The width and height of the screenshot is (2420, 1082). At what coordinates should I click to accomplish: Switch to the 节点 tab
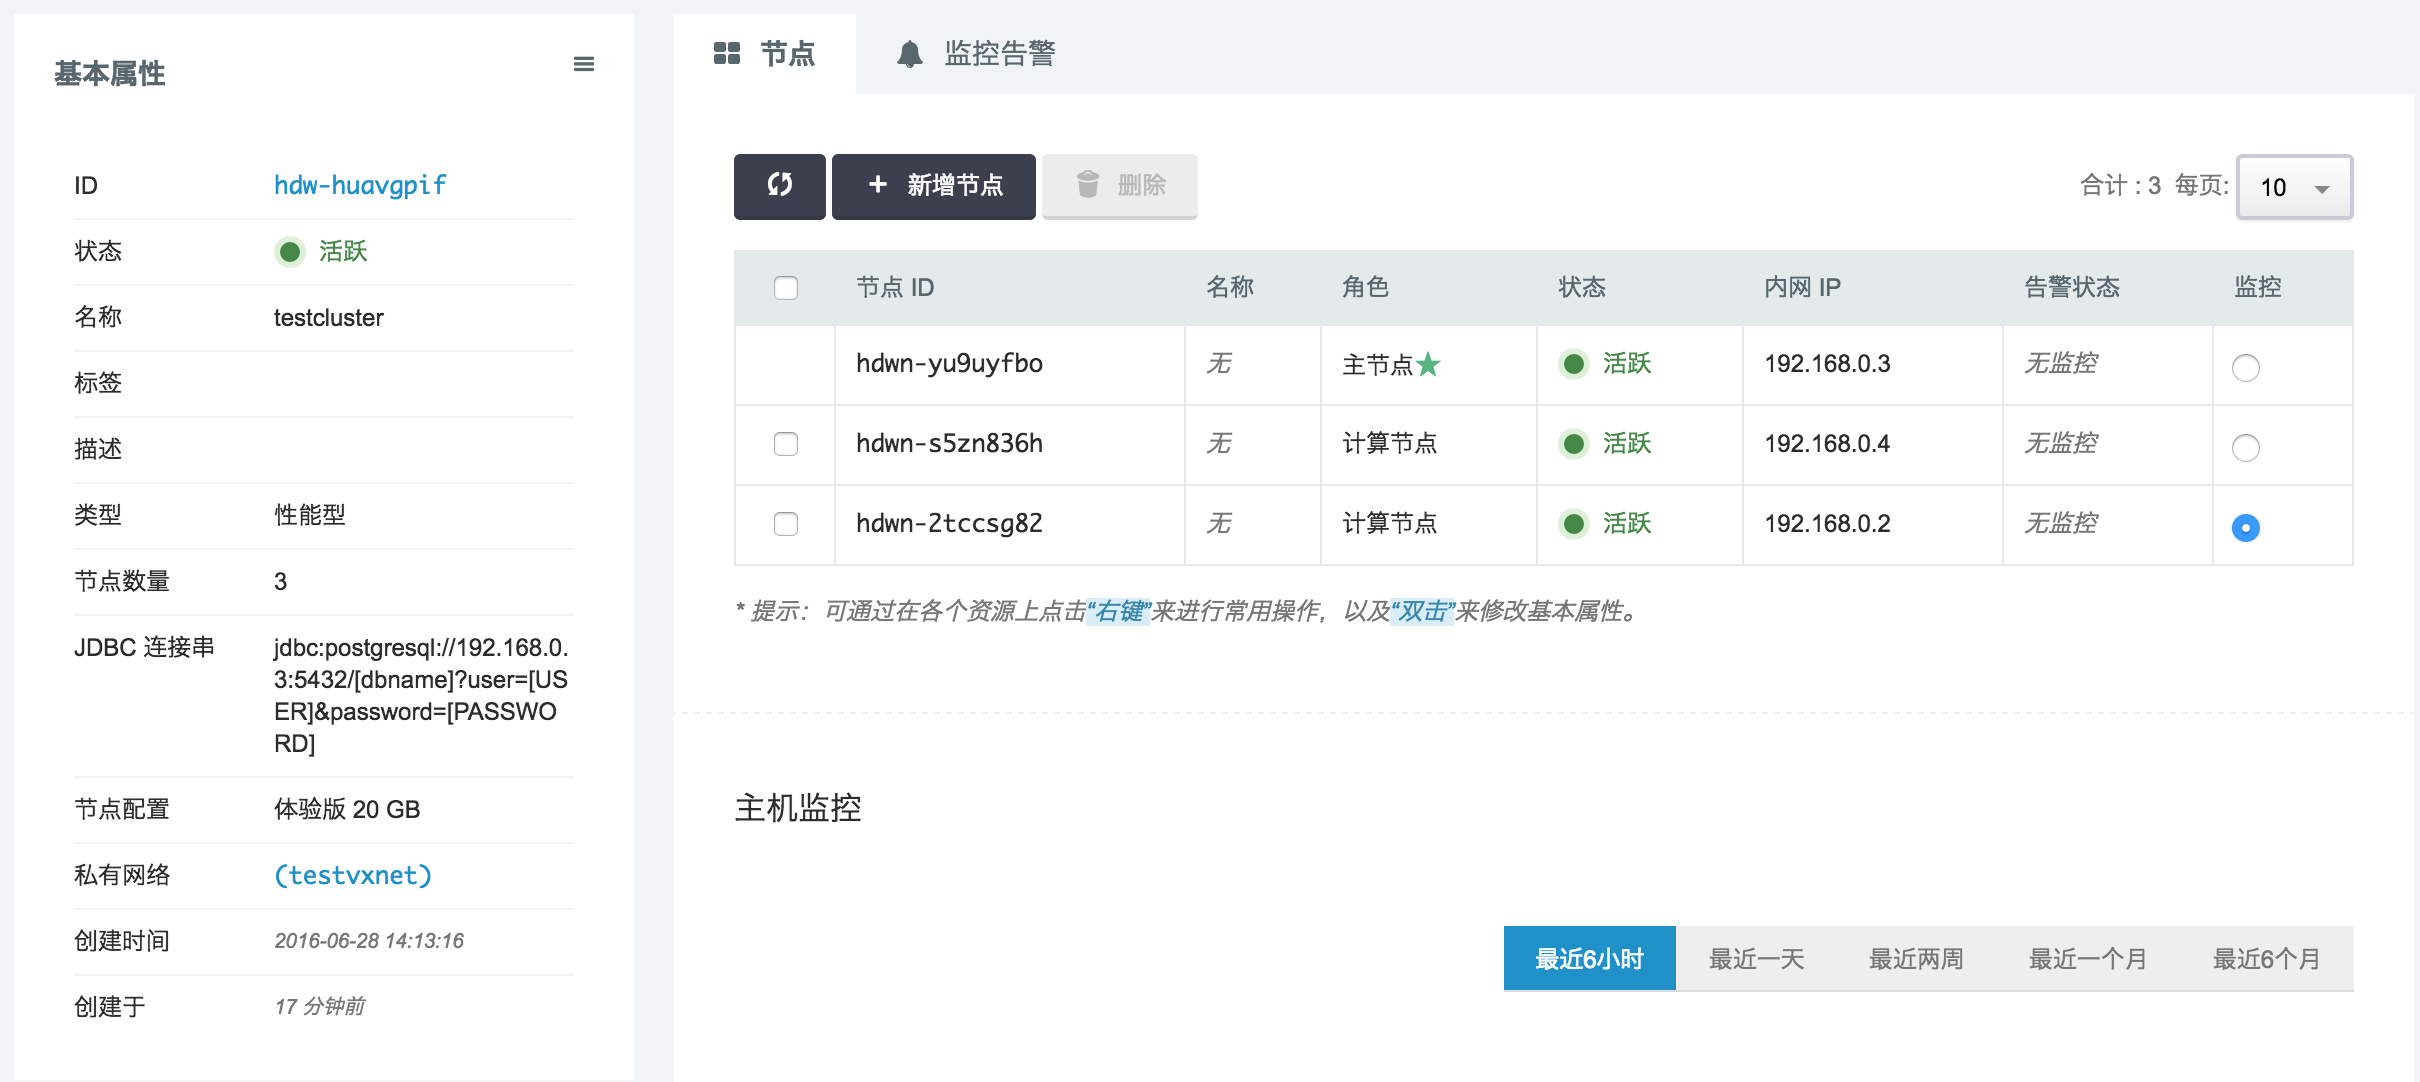tap(765, 54)
